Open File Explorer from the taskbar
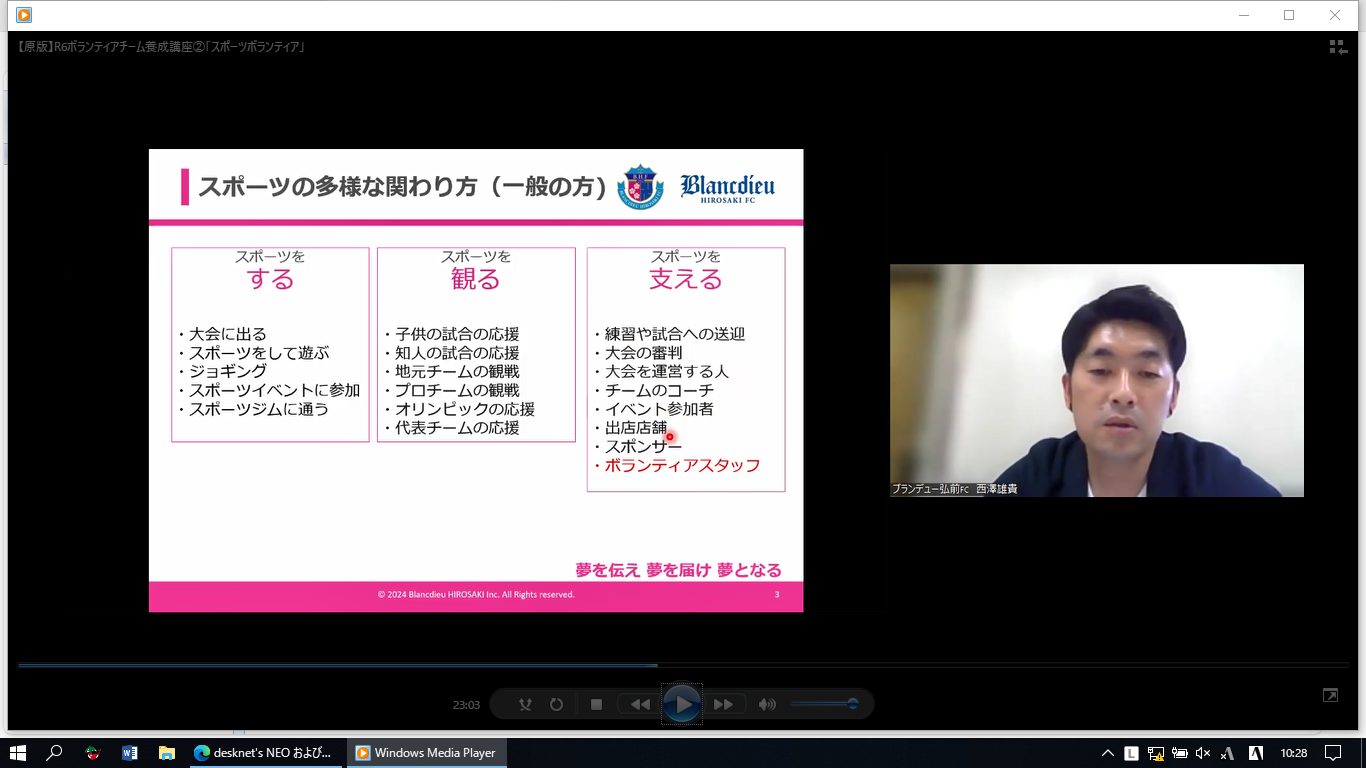This screenshot has height=768, width=1366. (166, 753)
